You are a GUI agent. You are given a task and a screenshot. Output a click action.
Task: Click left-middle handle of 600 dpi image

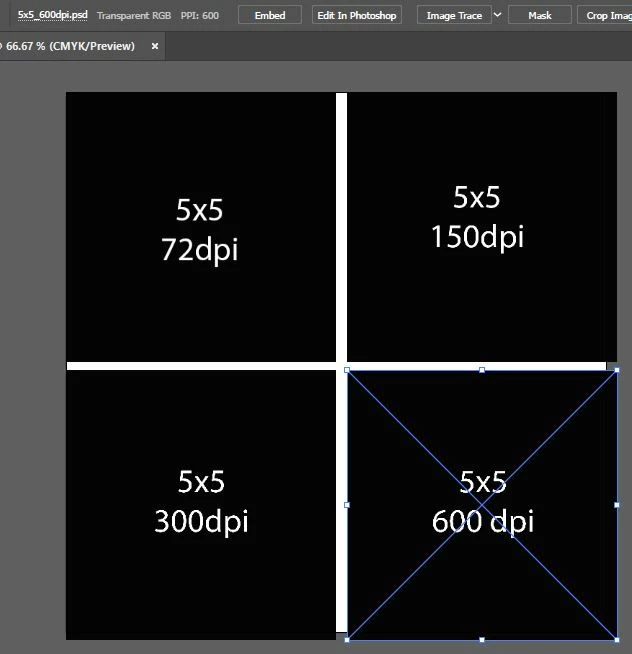[347, 505]
